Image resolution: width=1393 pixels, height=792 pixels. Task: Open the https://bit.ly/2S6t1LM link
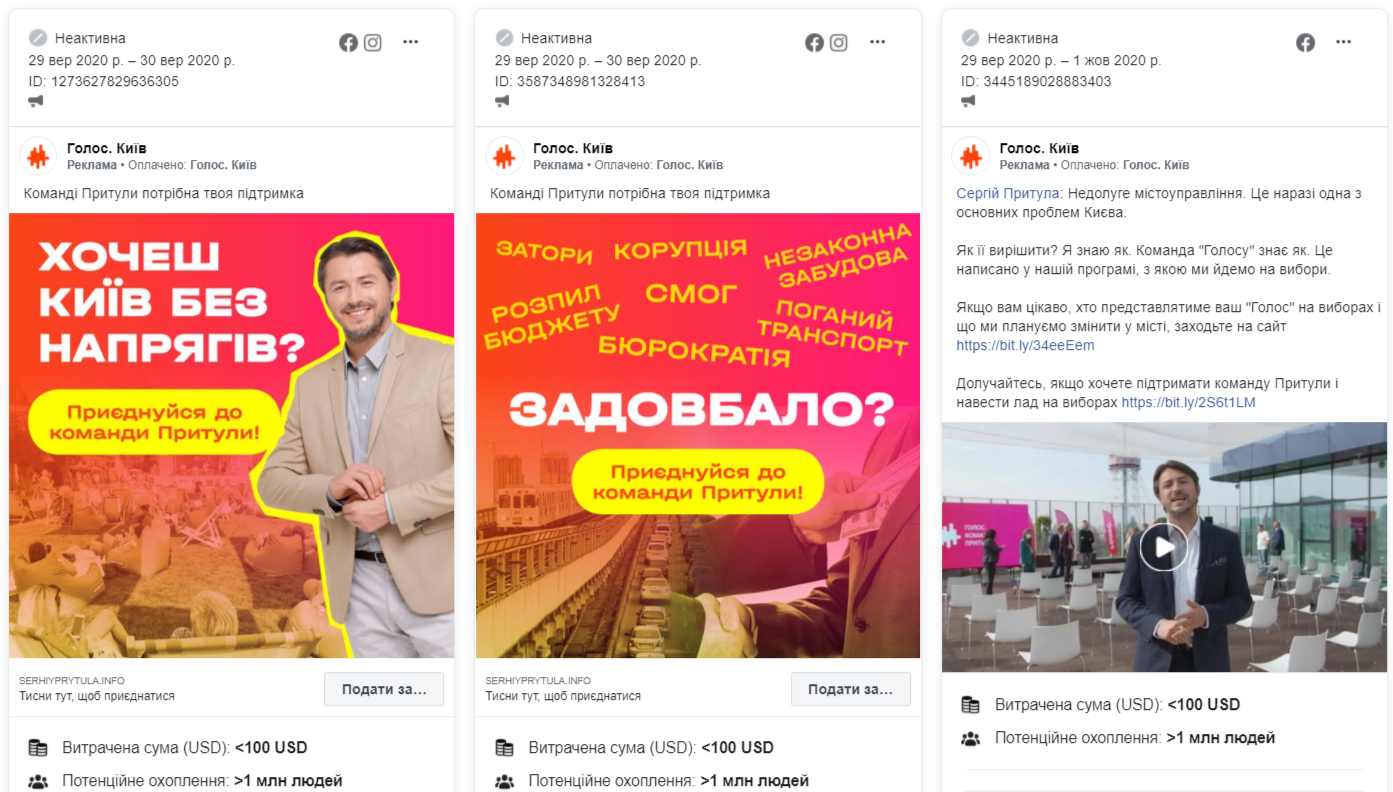pos(1188,403)
